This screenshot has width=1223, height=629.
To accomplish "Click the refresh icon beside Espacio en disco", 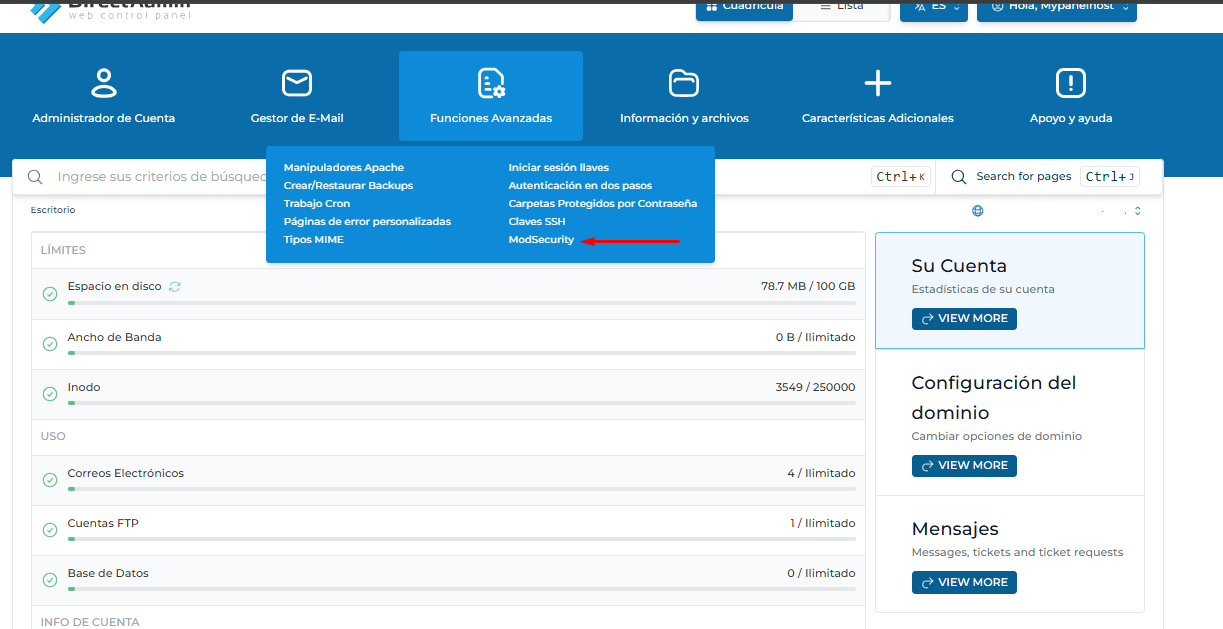I will point(175,287).
